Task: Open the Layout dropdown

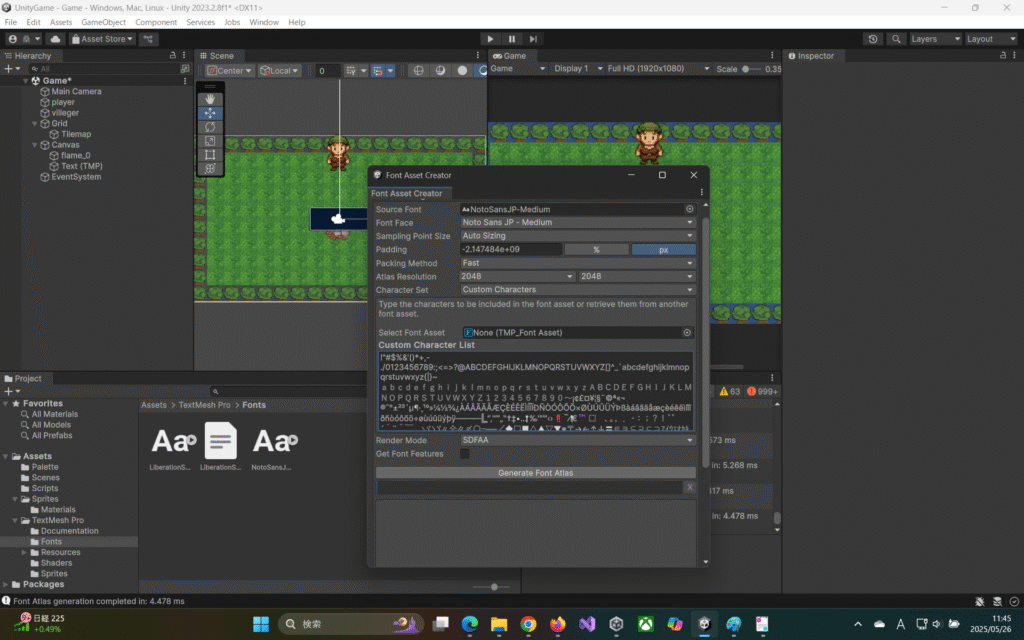Action: pyautogui.click(x=991, y=39)
